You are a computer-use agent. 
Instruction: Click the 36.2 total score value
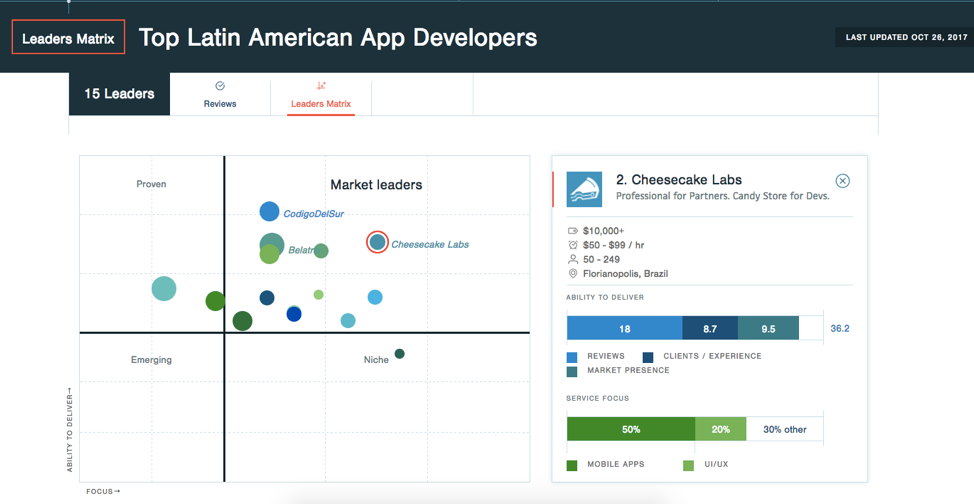point(840,329)
